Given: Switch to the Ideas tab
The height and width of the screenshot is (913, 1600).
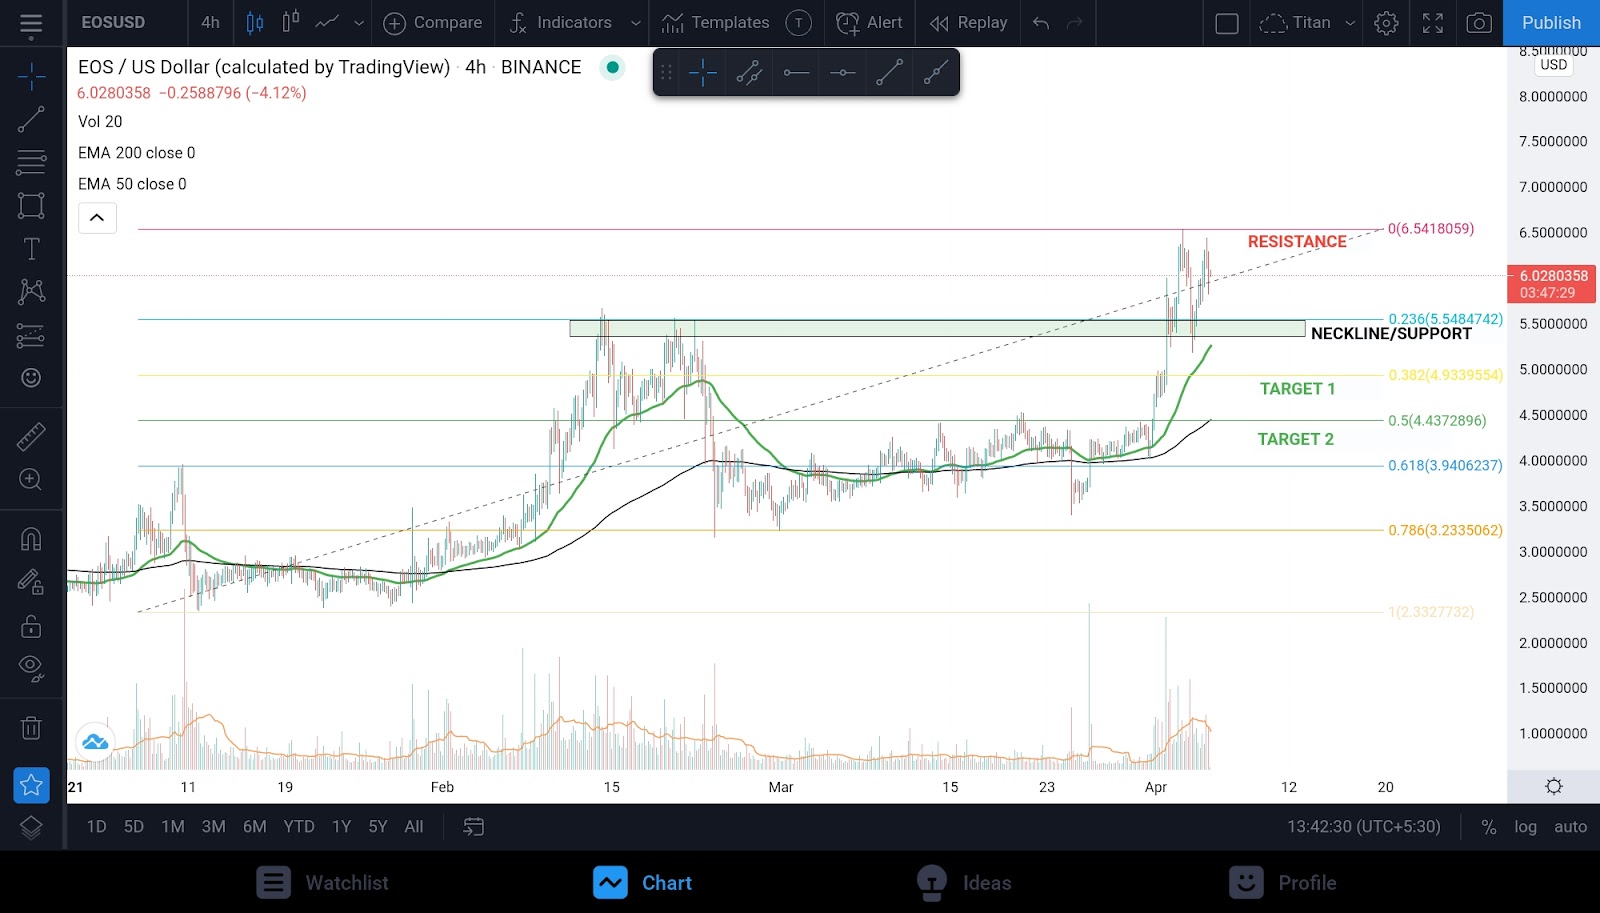Looking at the screenshot, I should point(964,883).
